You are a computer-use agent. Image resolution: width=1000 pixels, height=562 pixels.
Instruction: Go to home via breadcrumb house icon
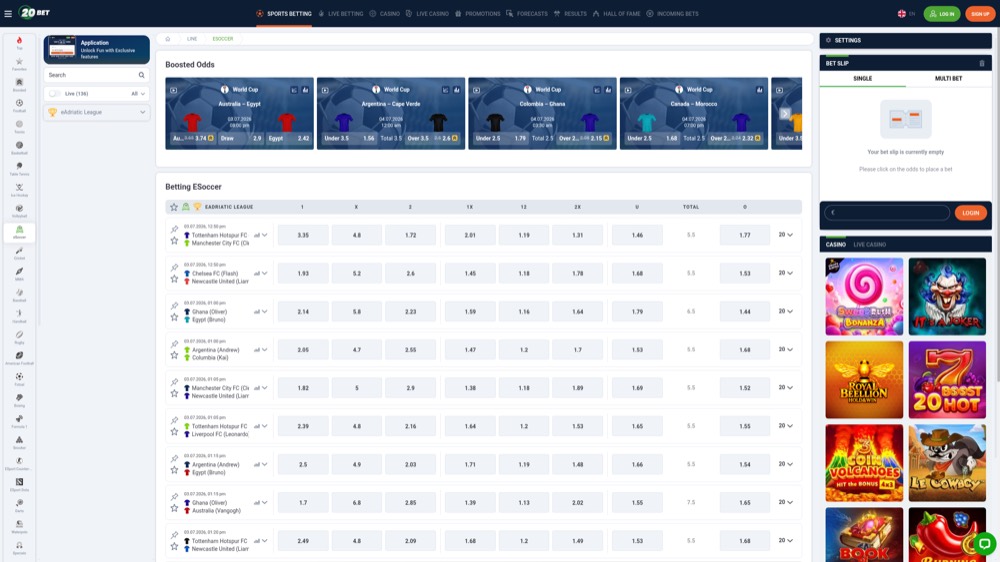[168, 39]
